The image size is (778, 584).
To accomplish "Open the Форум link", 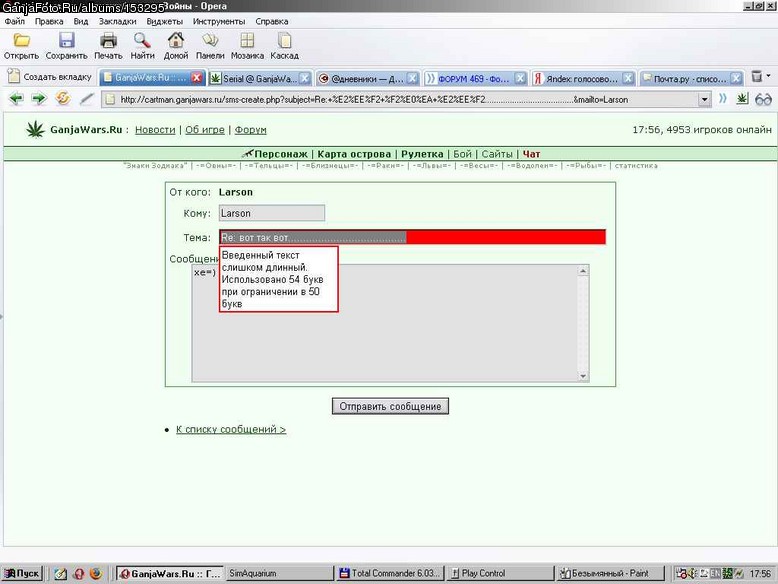I will click(x=250, y=130).
